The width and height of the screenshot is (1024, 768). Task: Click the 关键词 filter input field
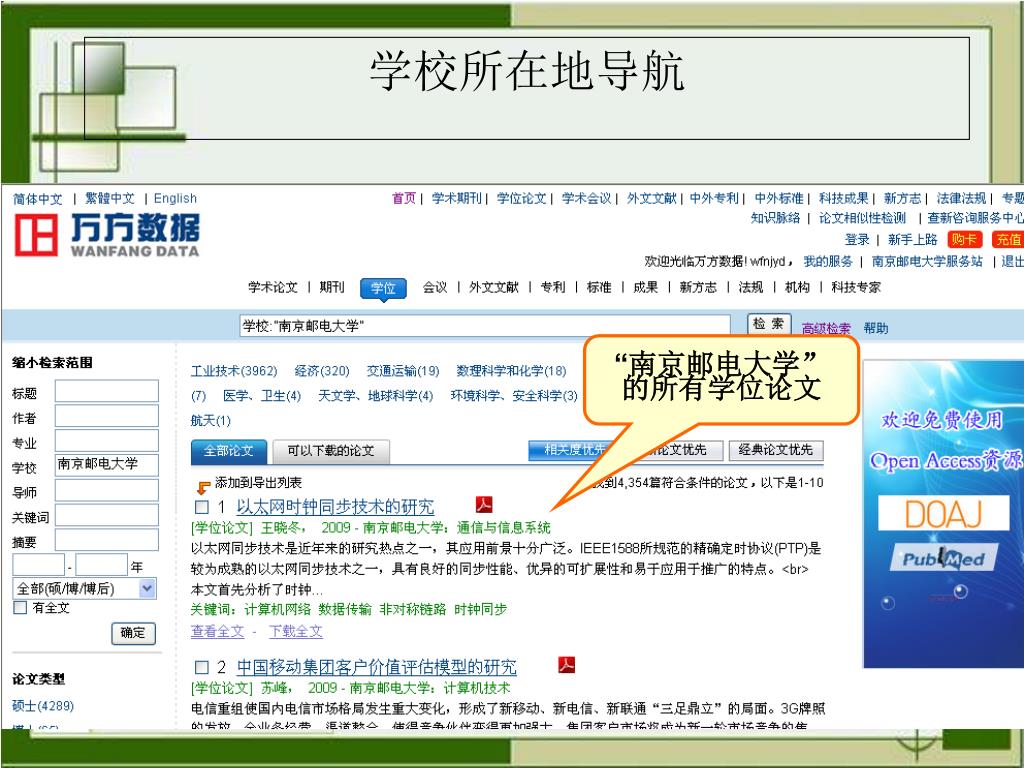[106, 515]
